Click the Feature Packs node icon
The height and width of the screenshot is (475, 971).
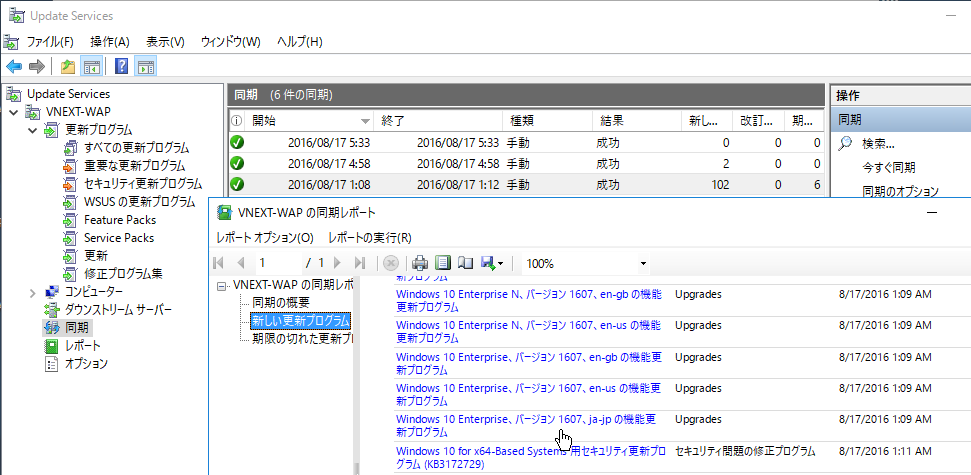[x=70, y=220]
